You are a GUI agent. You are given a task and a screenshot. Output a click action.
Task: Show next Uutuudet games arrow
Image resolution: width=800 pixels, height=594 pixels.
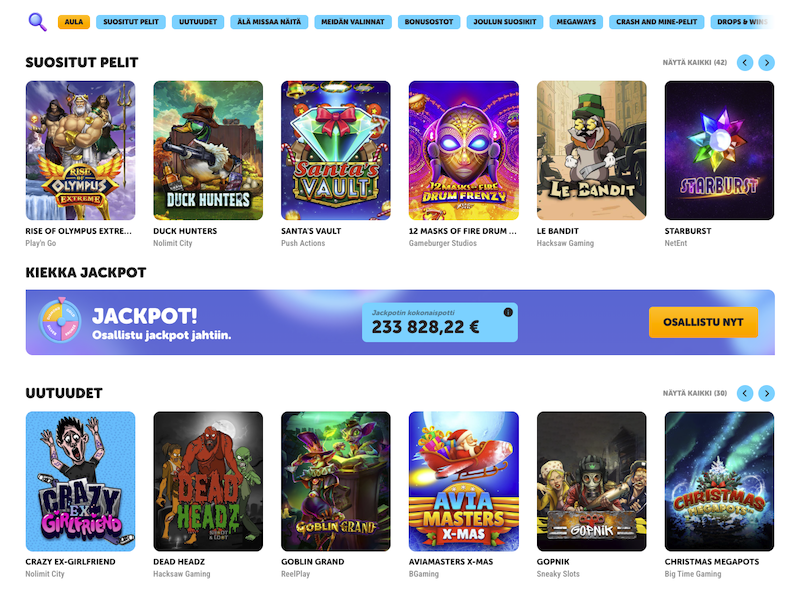(766, 393)
